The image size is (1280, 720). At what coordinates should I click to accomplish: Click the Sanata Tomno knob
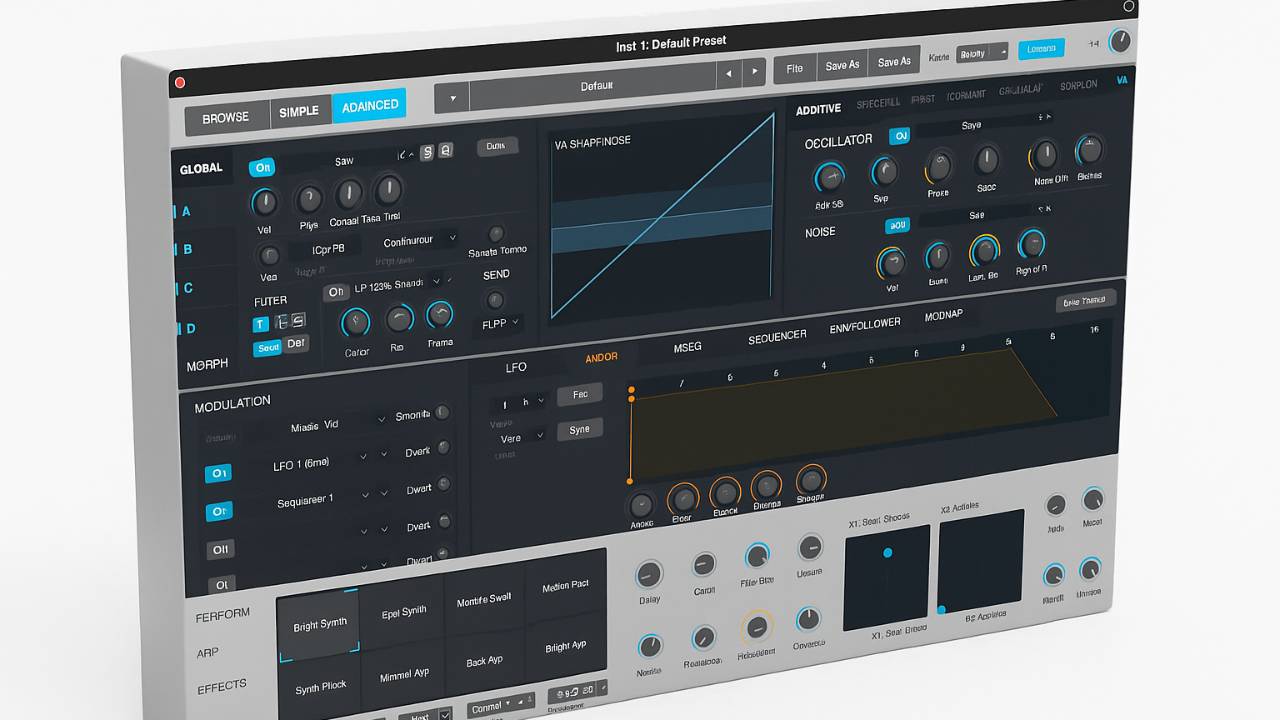pyautogui.click(x=496, y=233)
